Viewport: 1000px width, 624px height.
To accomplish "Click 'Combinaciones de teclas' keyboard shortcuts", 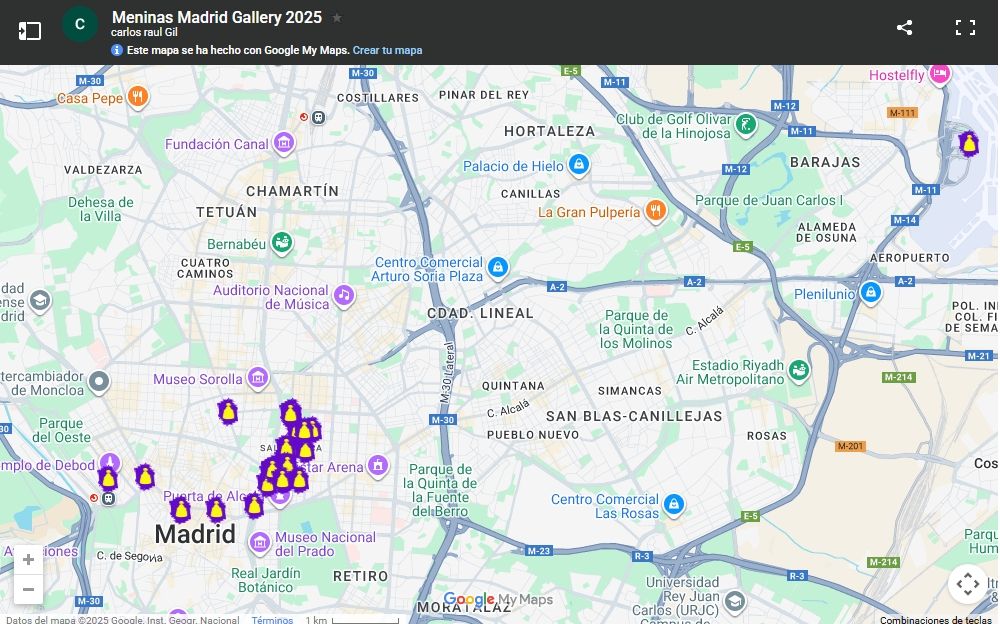I will click(x=936, y=619).
